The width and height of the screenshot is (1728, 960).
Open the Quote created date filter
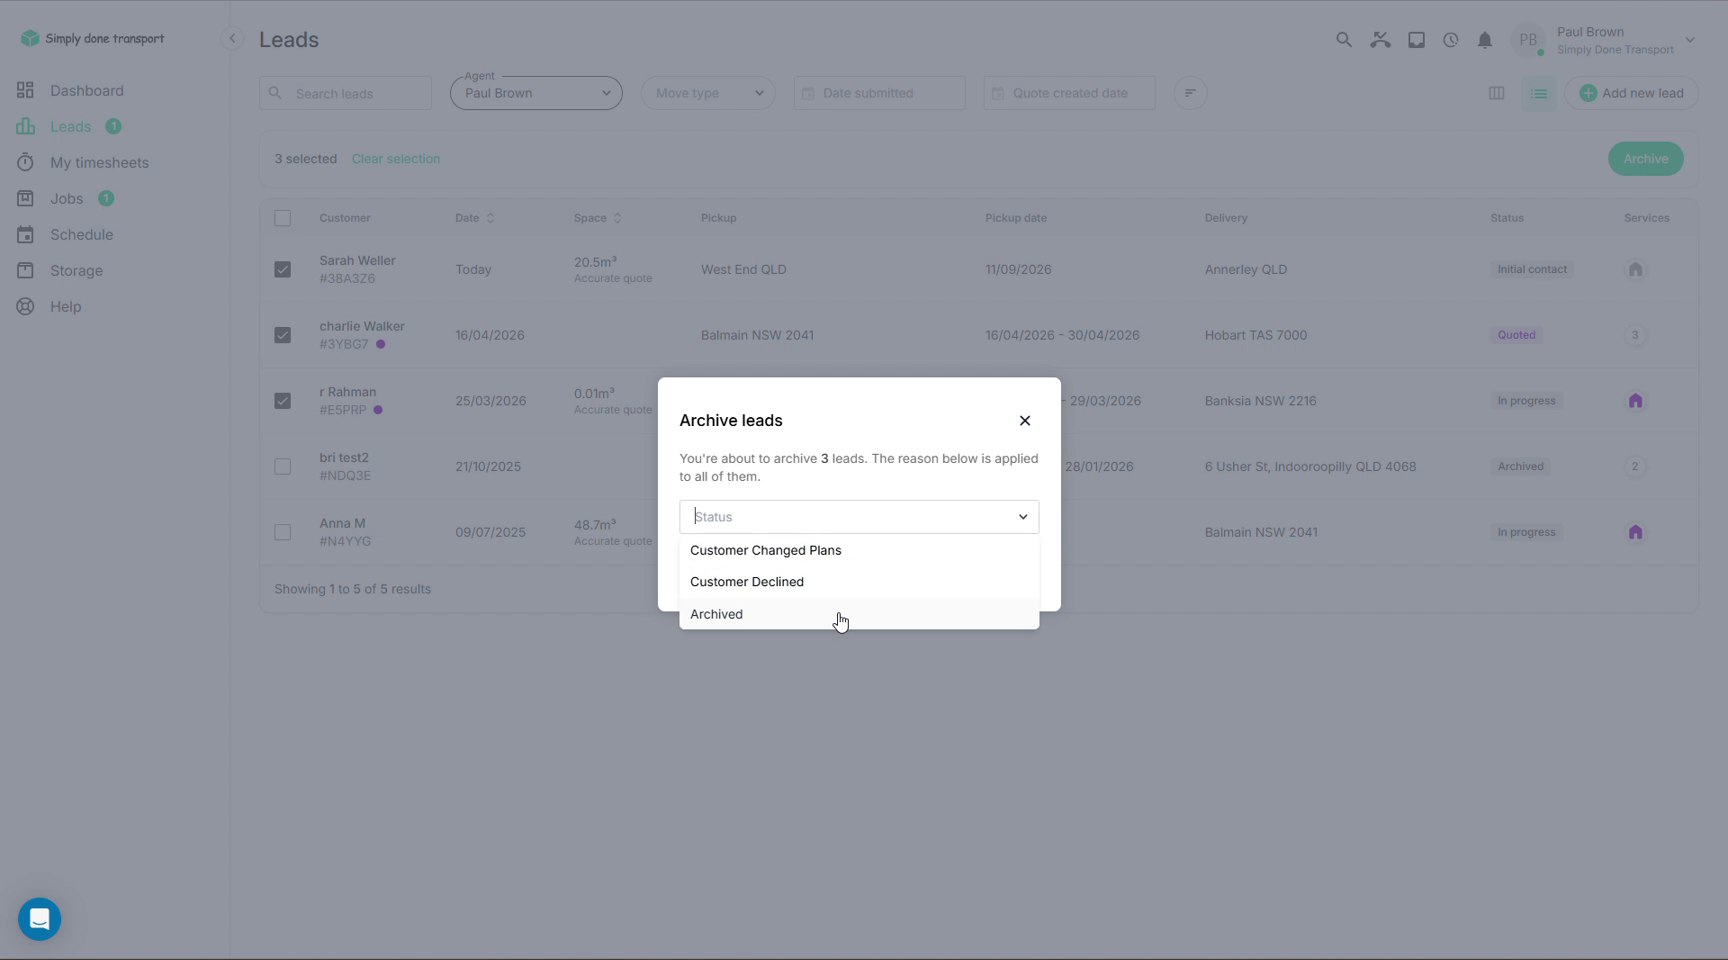pos(1070,93)
